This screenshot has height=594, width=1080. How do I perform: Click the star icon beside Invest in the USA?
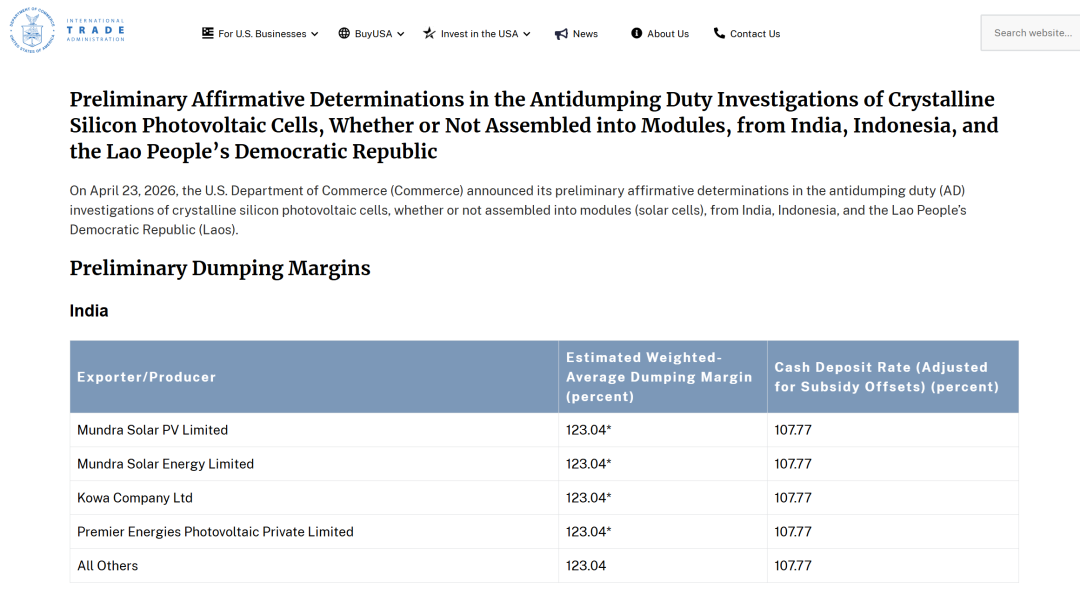(429, 33)
